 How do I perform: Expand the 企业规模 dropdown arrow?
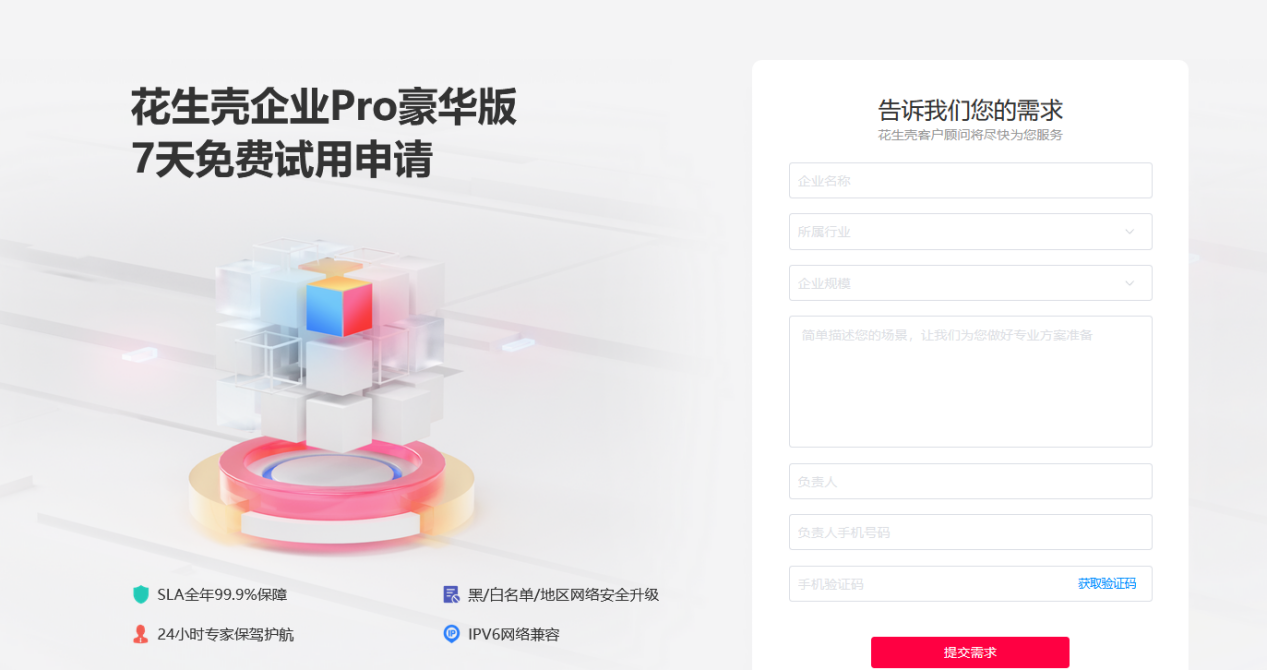(x=1129, y=283)
